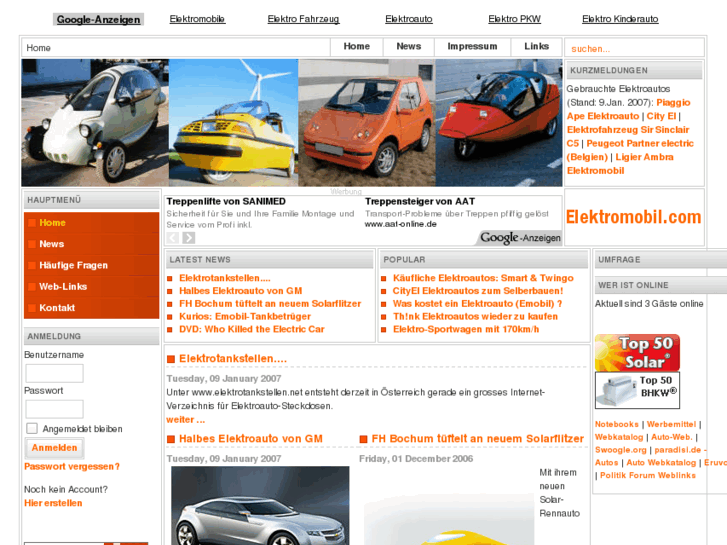The height and width of the screenshot is (545, 727).
Task: Toggle the Angemeldet bleiben checkbox
Action: click(32, 428)
